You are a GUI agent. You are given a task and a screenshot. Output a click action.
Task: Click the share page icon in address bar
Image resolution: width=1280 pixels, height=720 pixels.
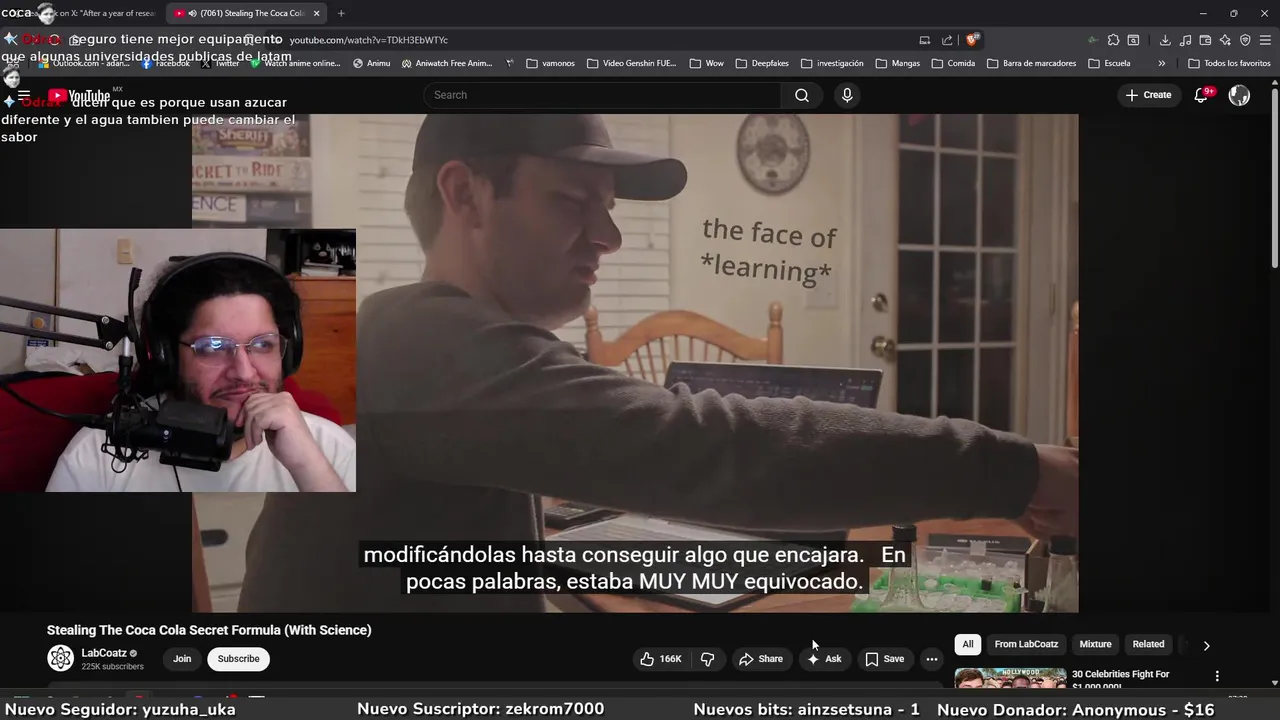point(947,40)
